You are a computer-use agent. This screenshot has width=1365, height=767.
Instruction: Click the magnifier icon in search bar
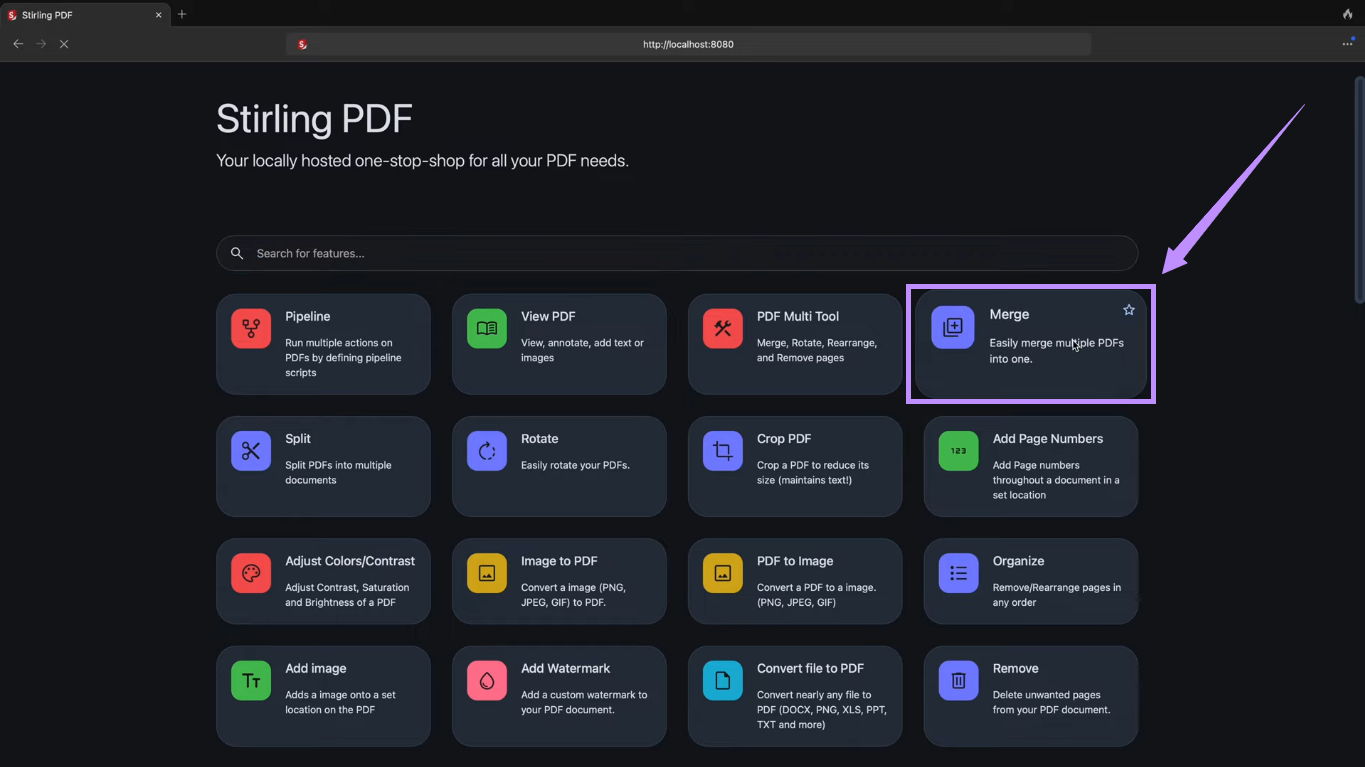click(237, 253)
